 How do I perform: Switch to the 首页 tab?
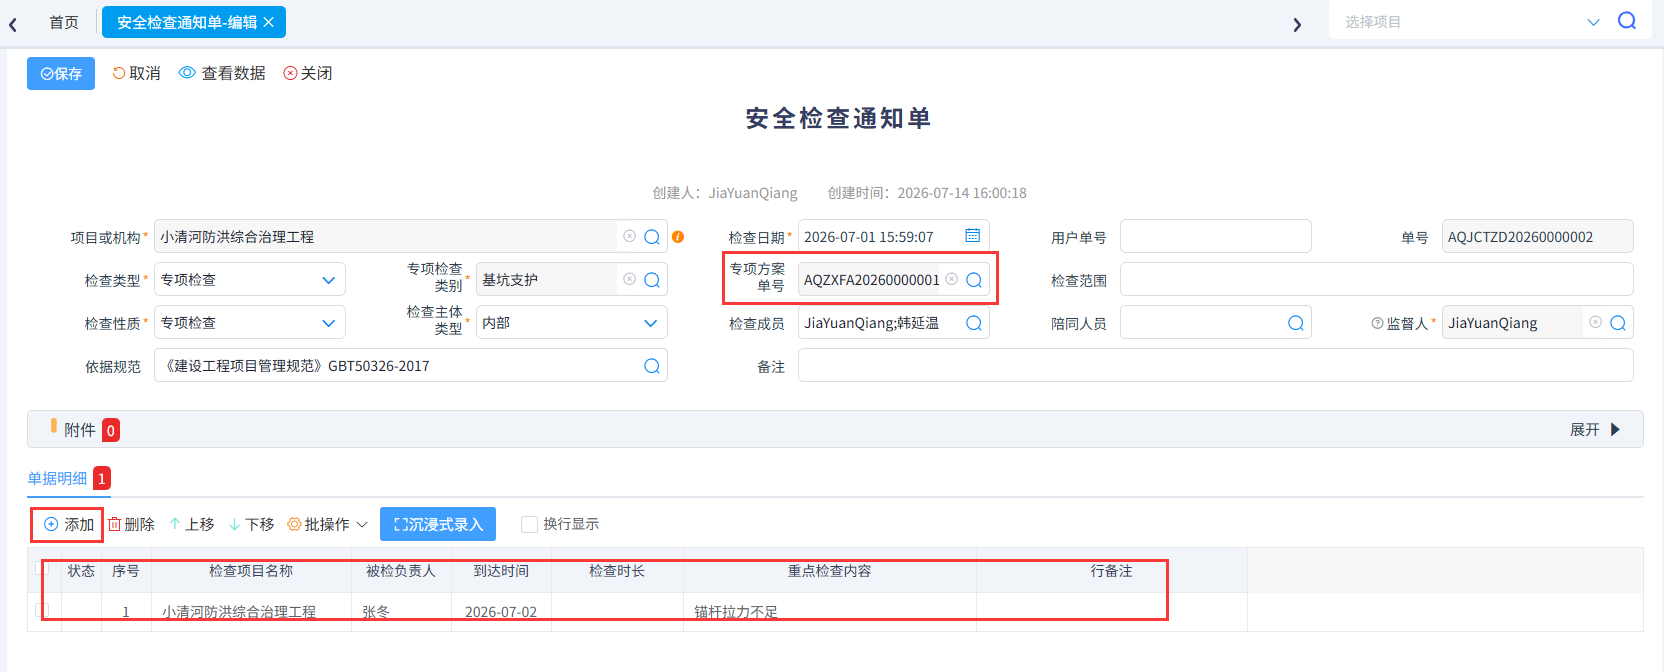[x=64, y=22]
